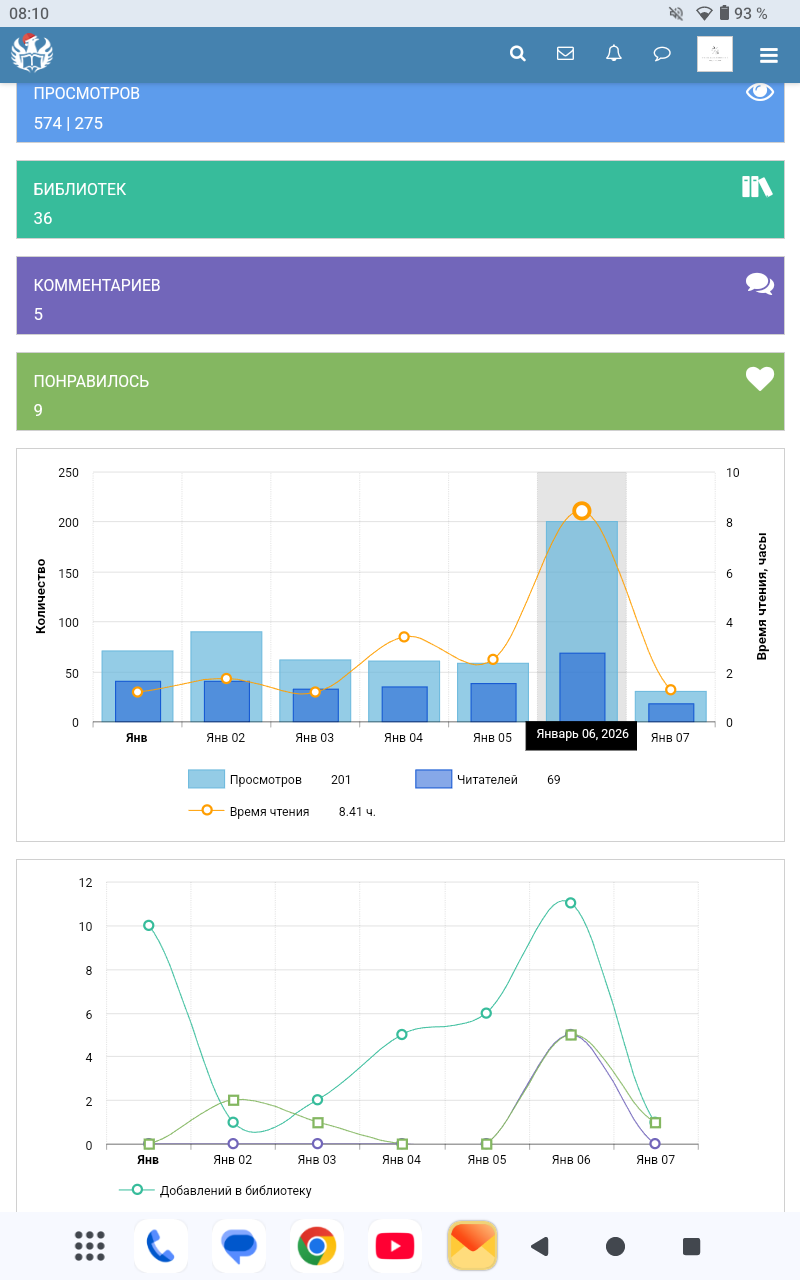The image size is (800, 1280).
Task: Tap the user avatar thumbnail
Action: point(715,54)
